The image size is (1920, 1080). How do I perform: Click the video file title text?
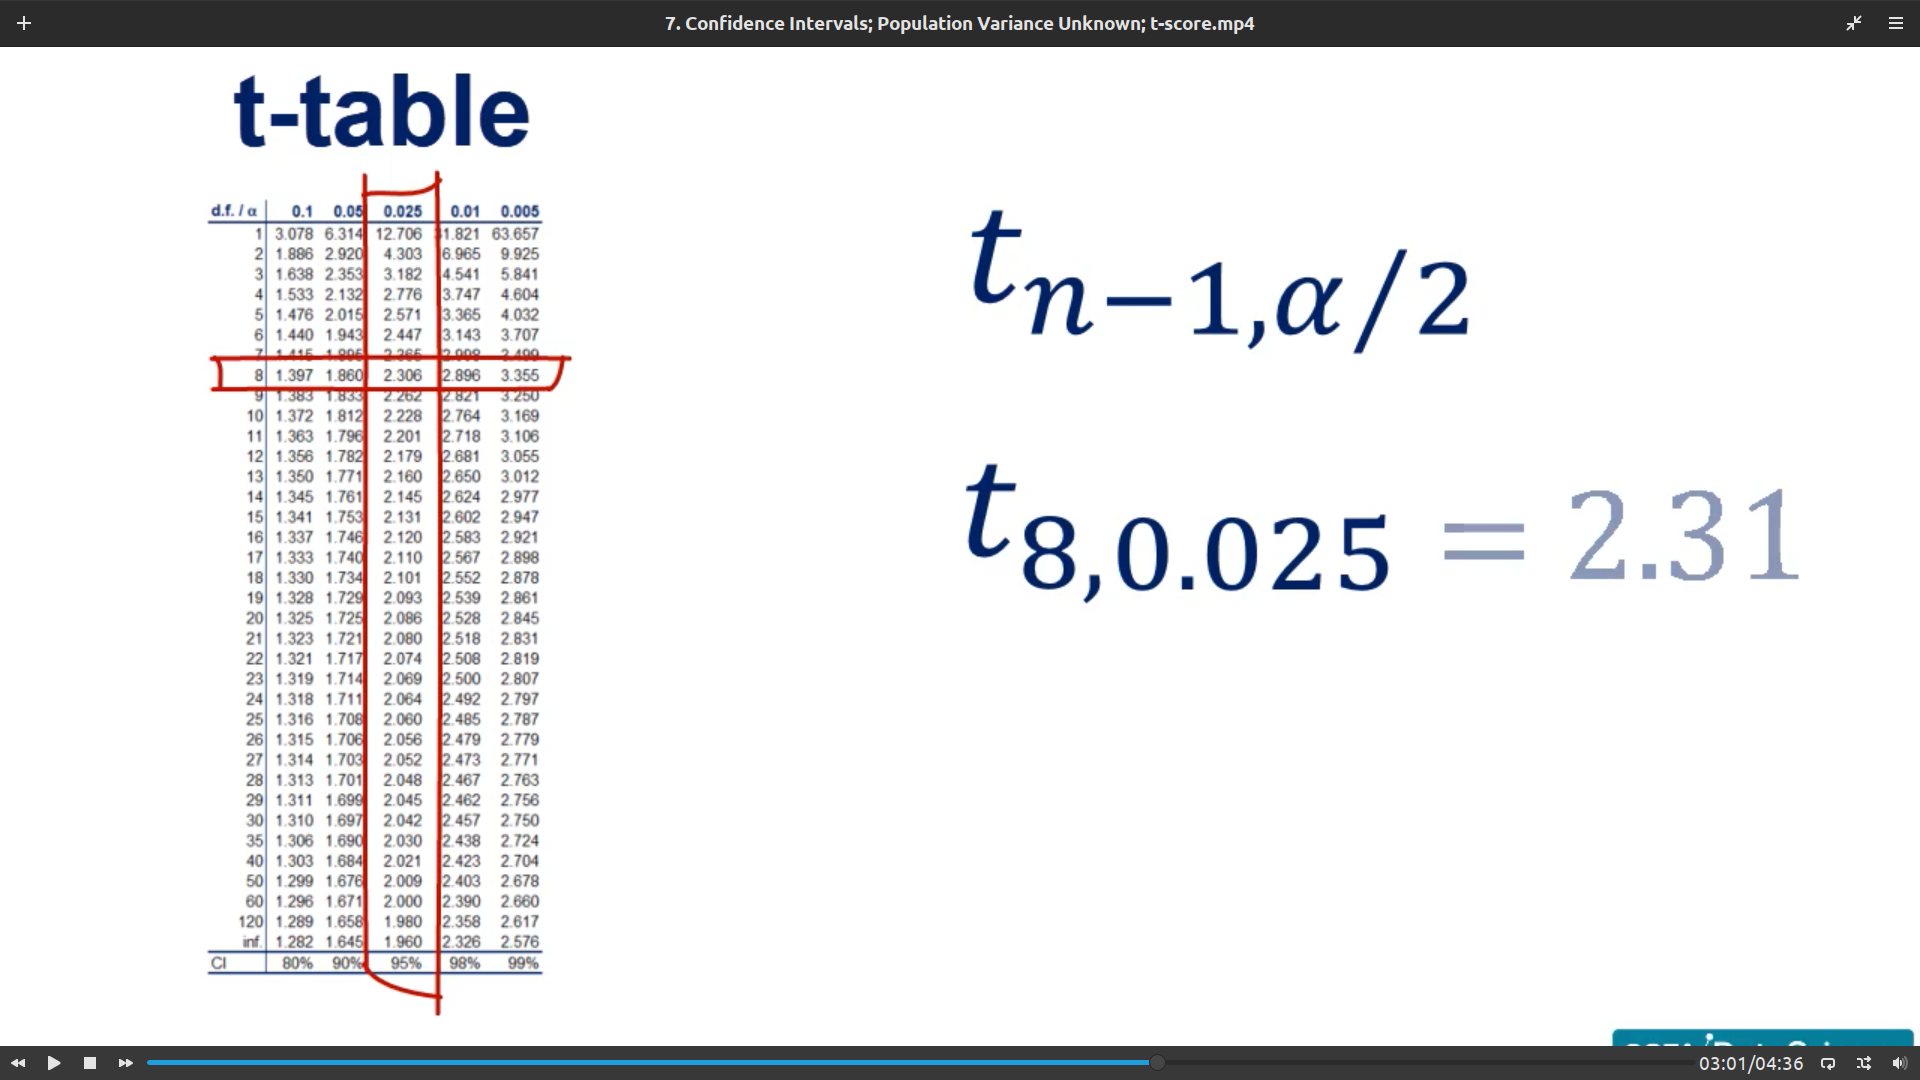[x=959, y=23]
